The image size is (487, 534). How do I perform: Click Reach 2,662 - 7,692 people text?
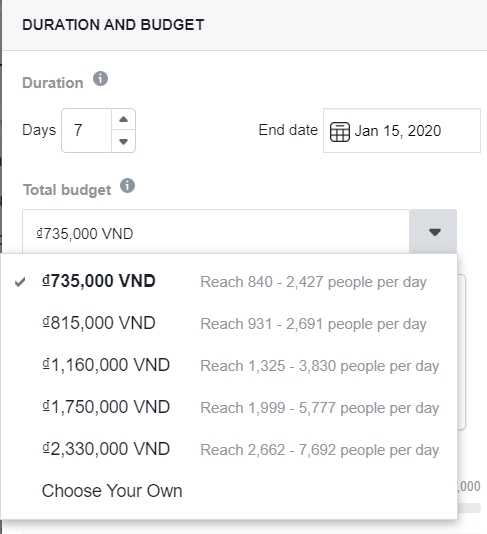319,450
